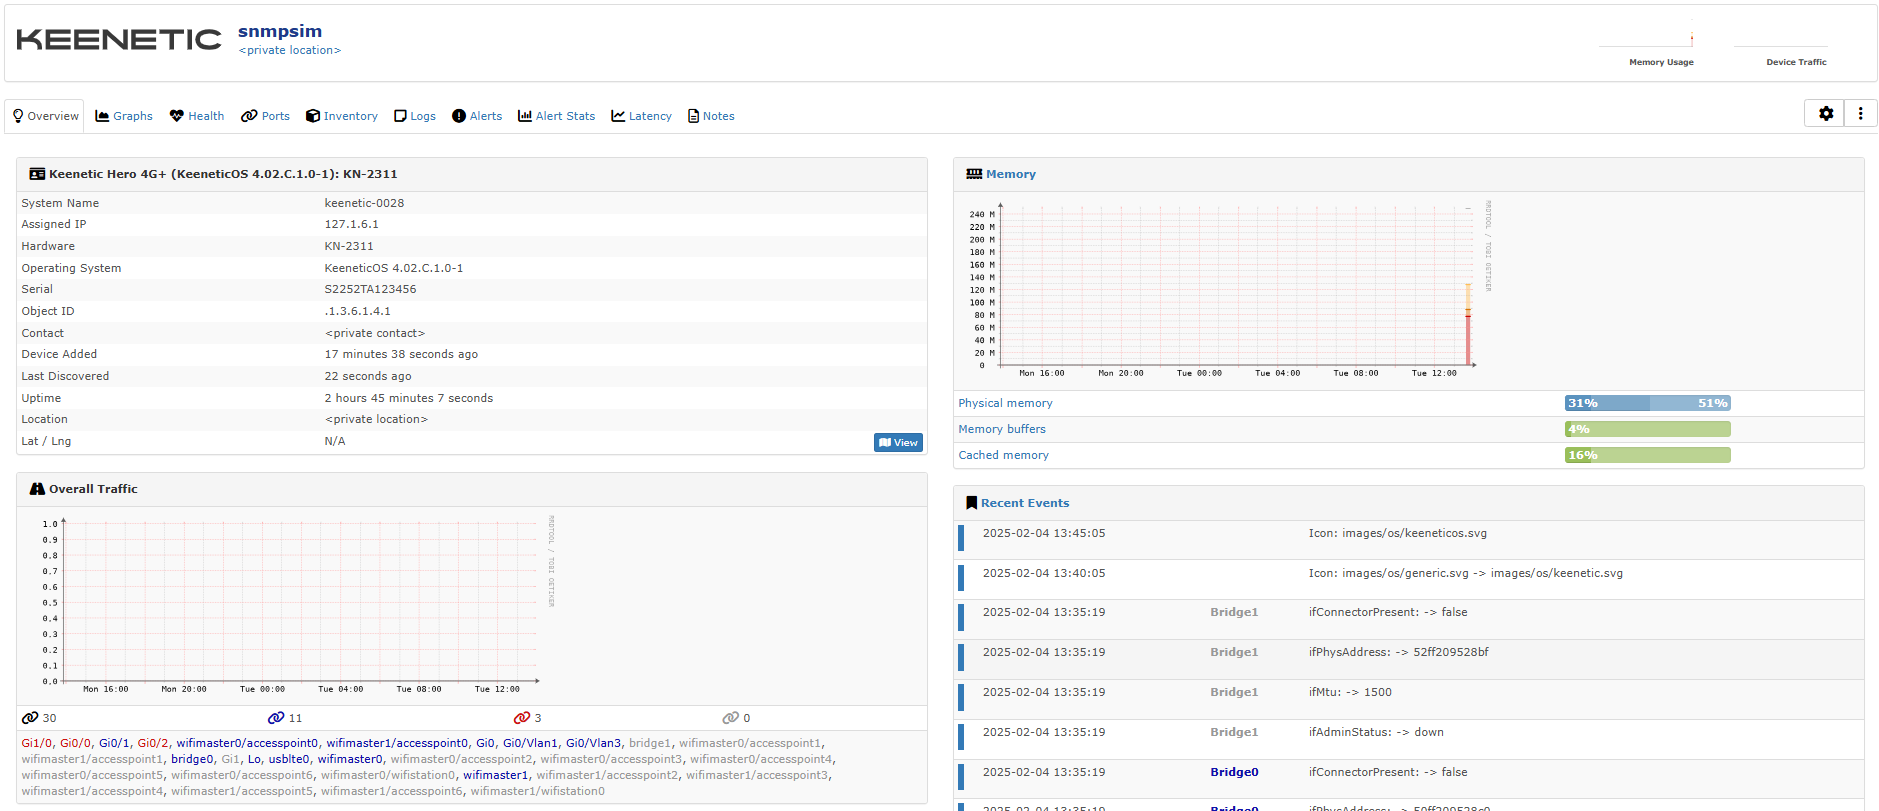
Task: Open the Overall Traffic graph
Action: (x=290, y=605)
